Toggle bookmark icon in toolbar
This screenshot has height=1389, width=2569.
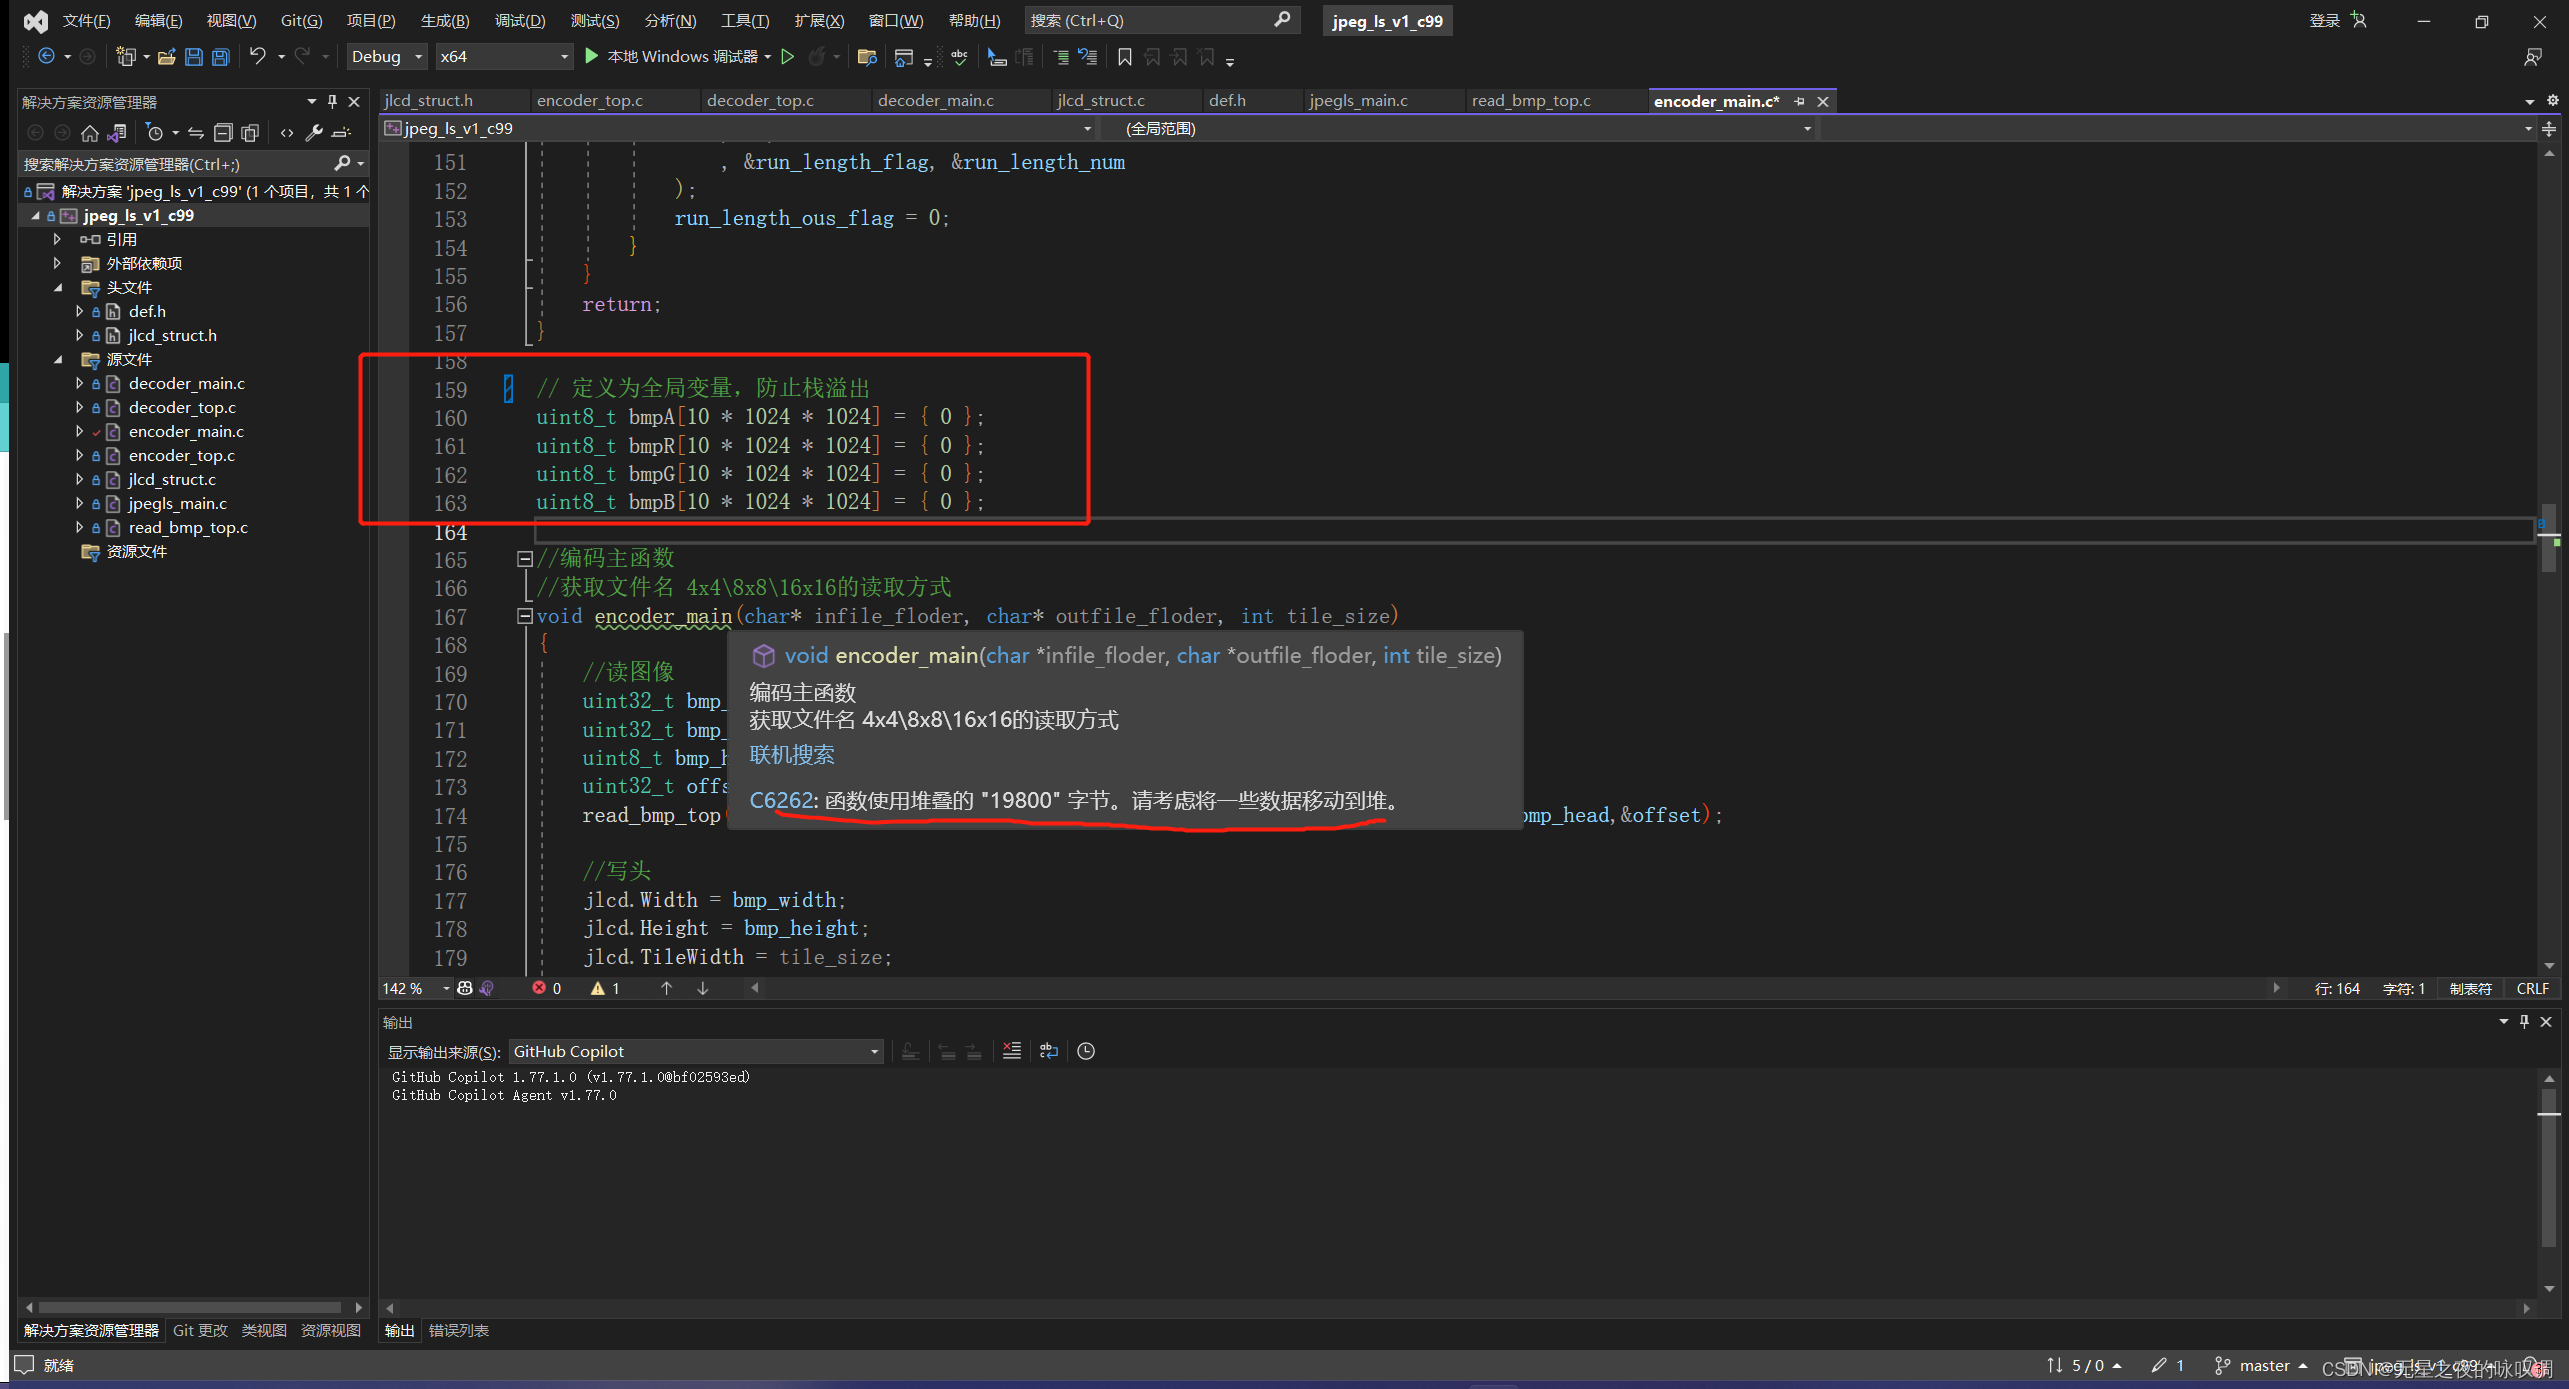pyautogui.click(x=1125, y=57)
